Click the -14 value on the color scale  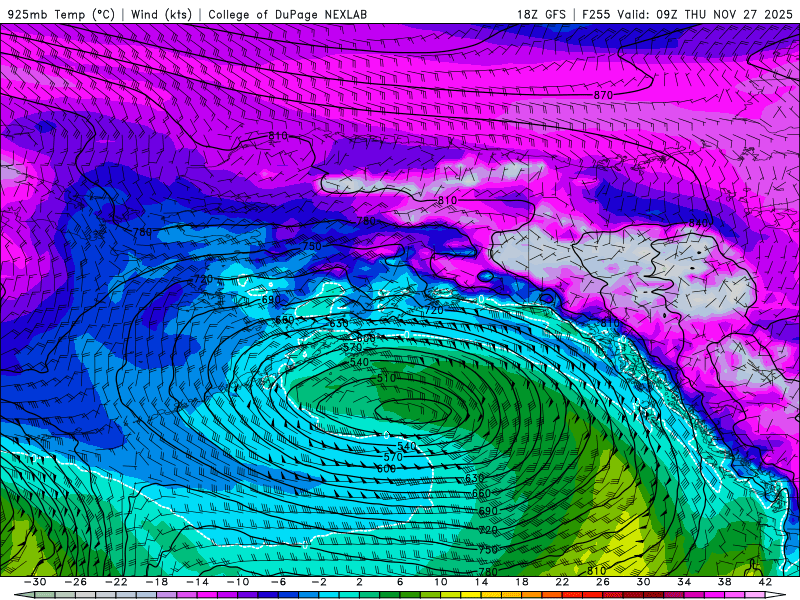197,582
